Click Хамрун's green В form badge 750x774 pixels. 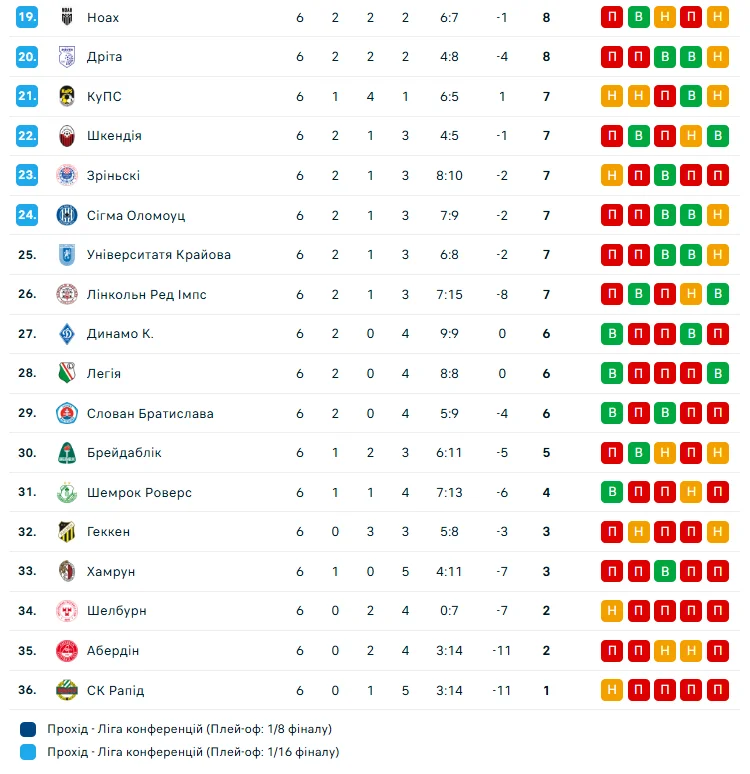[664, 571]
